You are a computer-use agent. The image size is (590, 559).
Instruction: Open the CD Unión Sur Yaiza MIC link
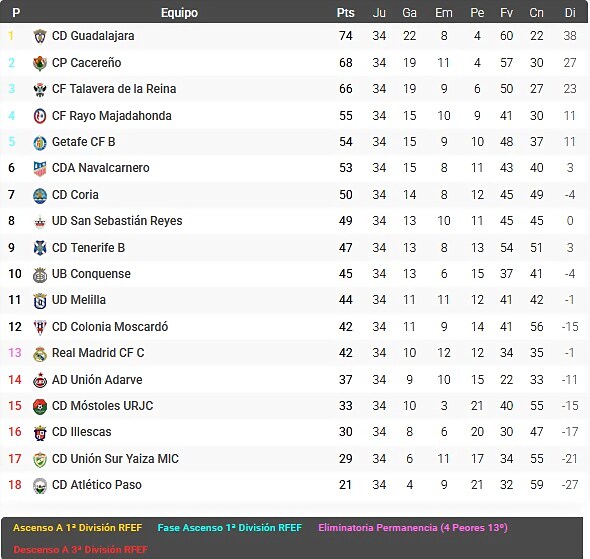[115, 459]
